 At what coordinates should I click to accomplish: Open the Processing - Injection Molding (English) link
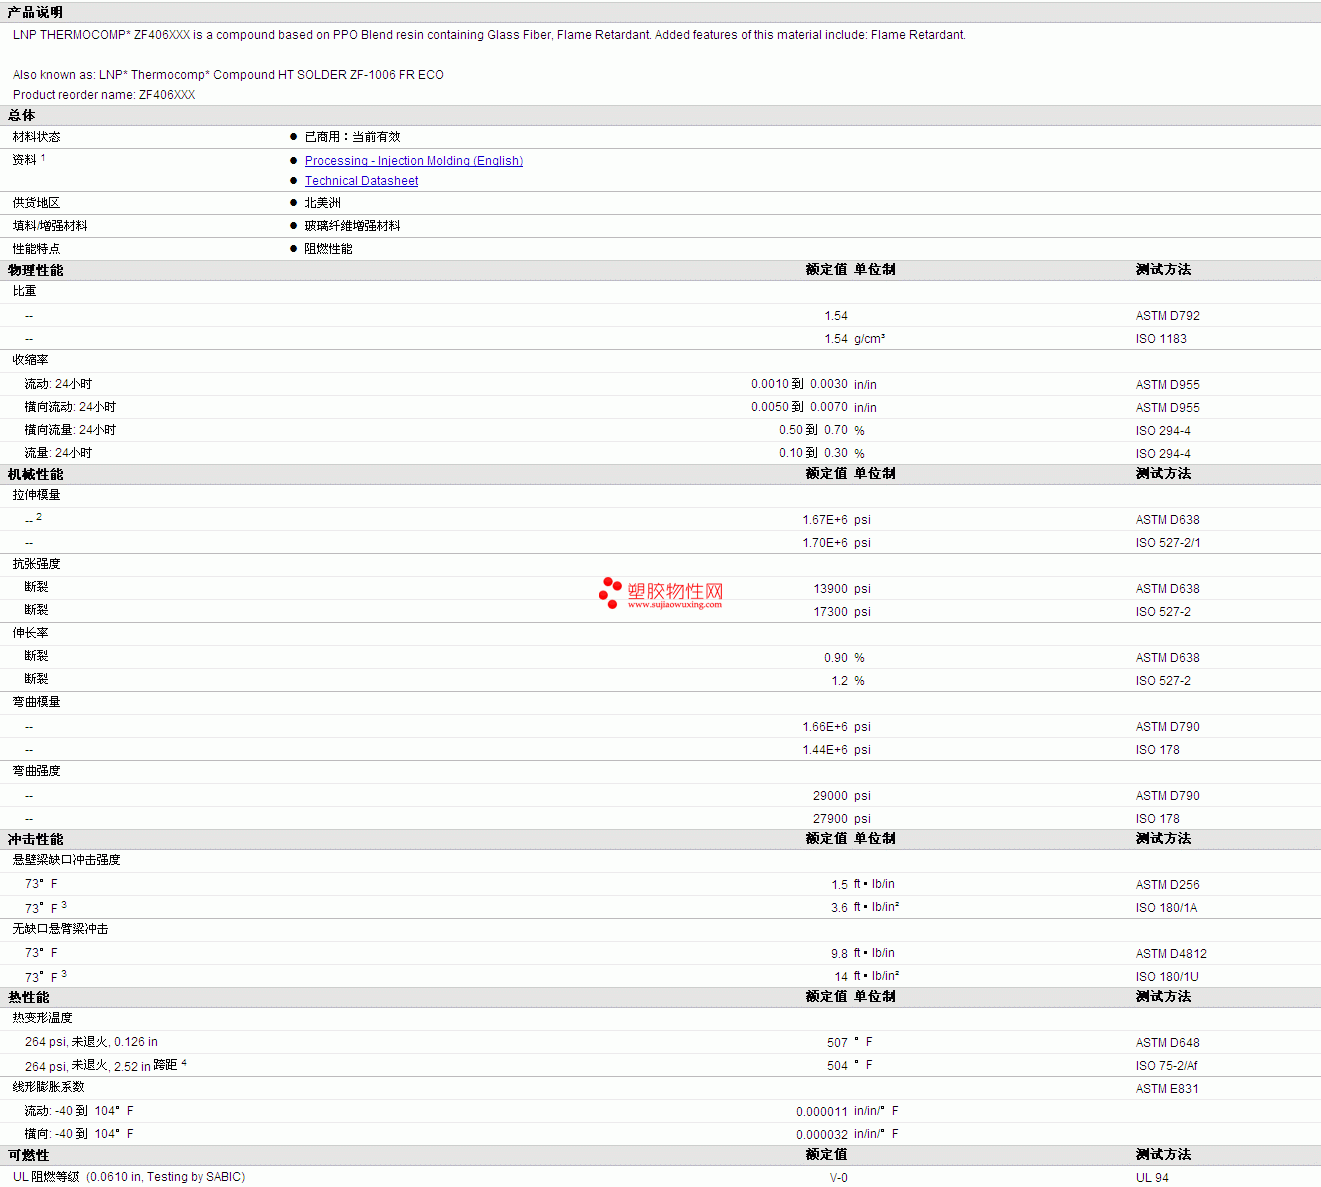coord(414,161)
